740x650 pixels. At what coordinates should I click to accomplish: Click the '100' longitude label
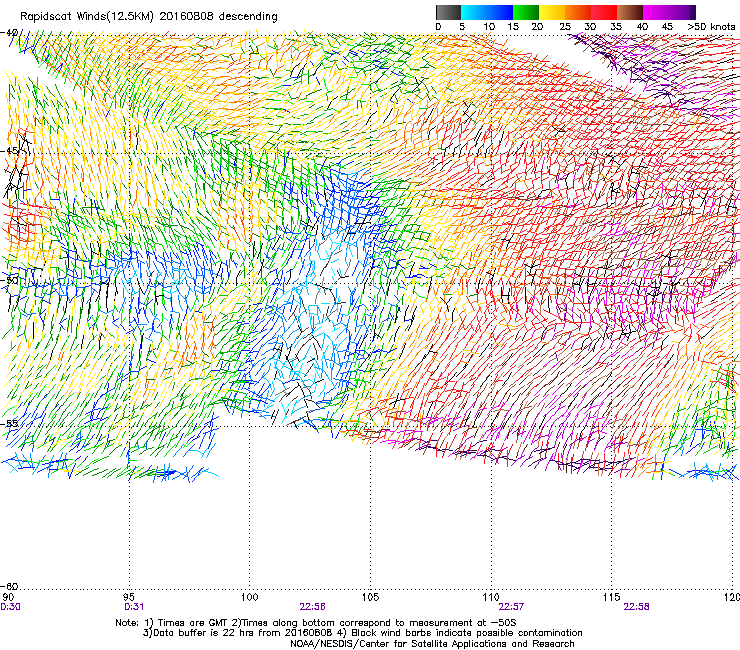click(x=249, y=597)
